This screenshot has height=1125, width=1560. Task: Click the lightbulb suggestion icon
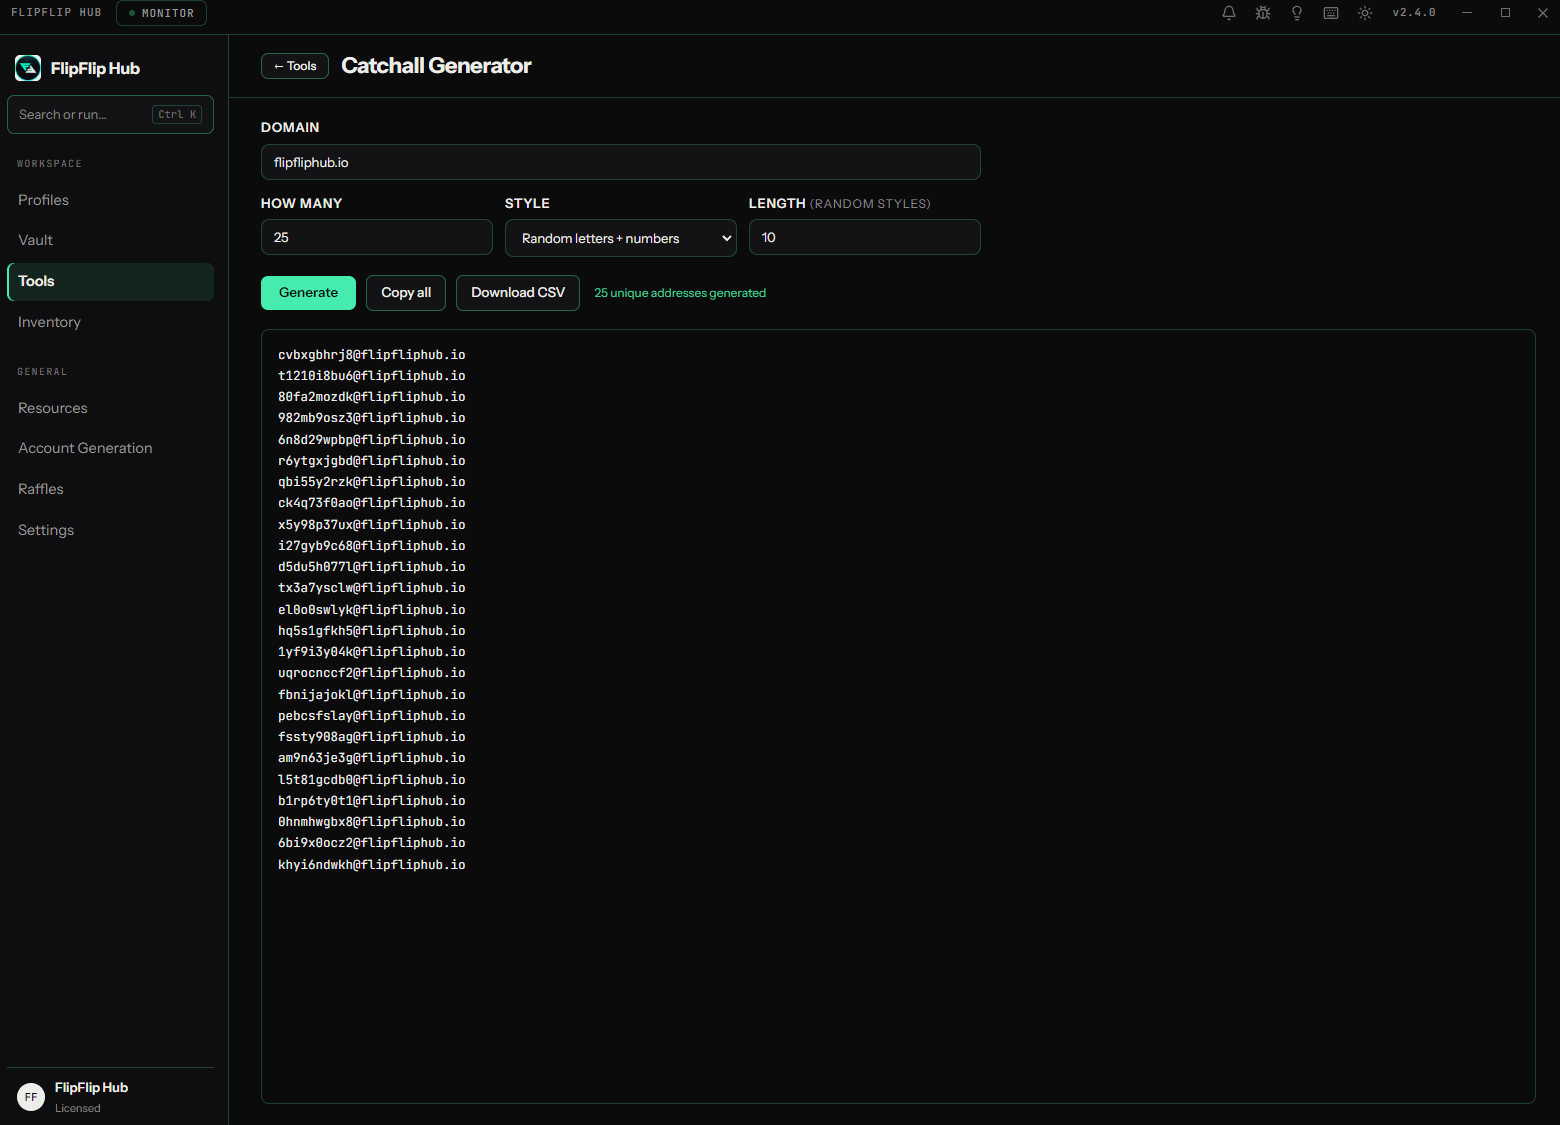(1297, 13)
